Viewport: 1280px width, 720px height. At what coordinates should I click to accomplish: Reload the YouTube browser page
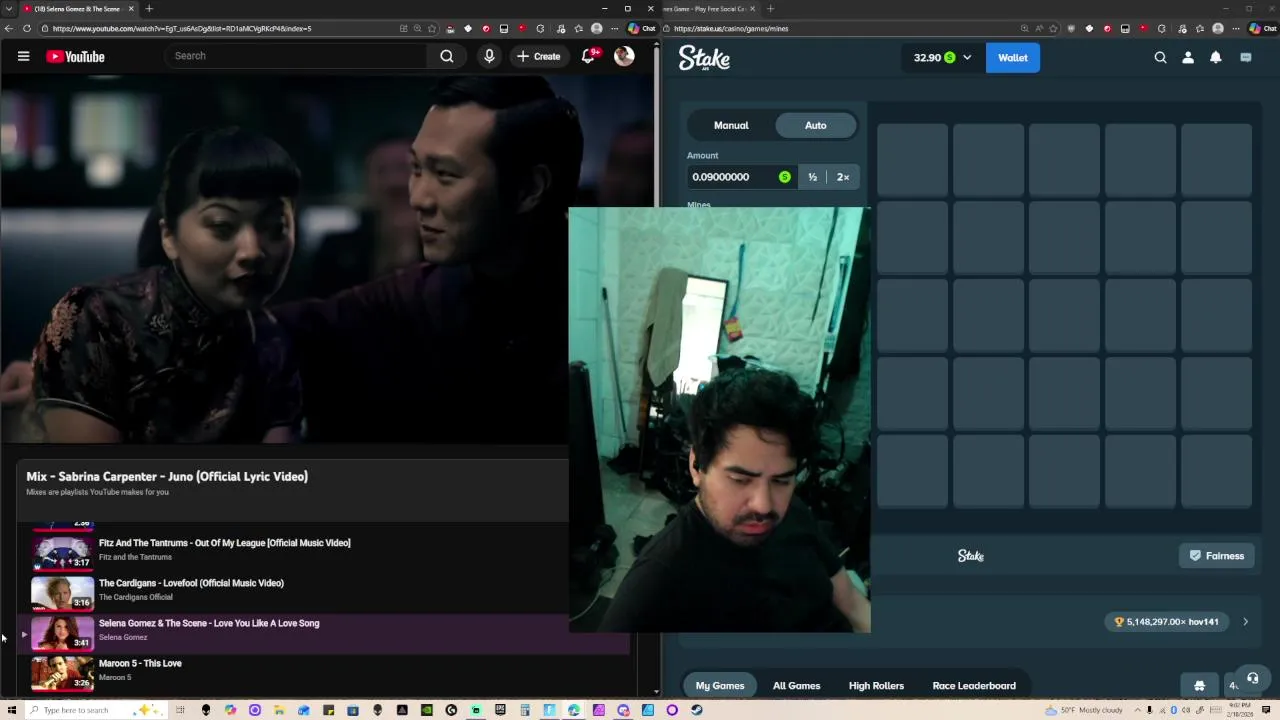point(27,28)
